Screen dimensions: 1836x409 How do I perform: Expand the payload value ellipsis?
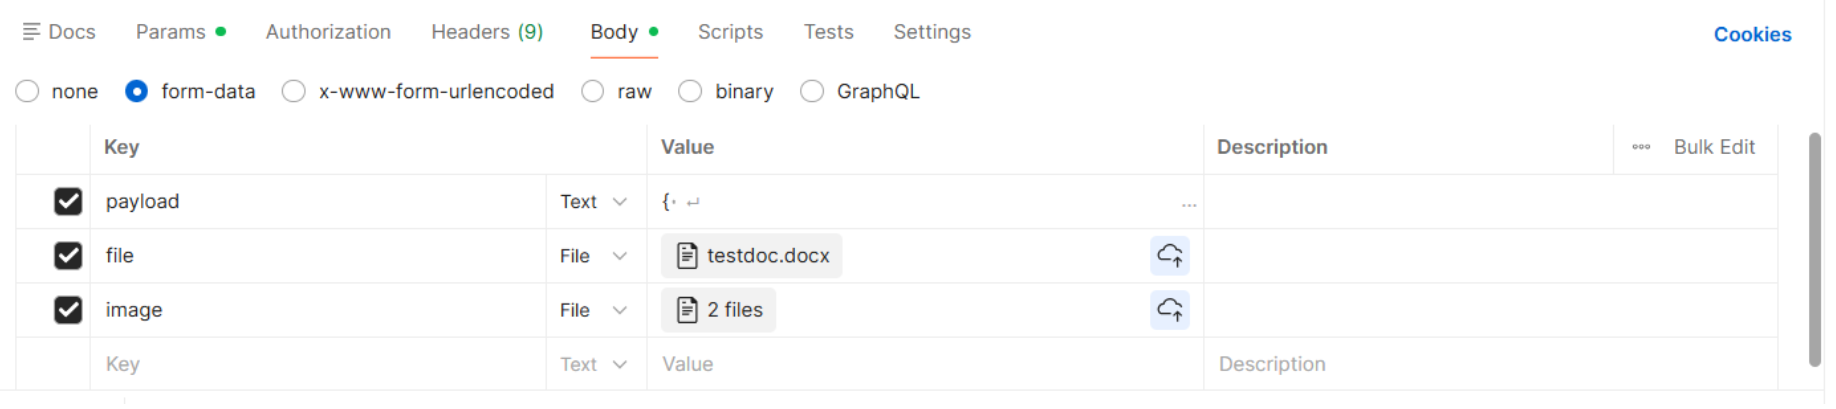(x=1188, y=204)
